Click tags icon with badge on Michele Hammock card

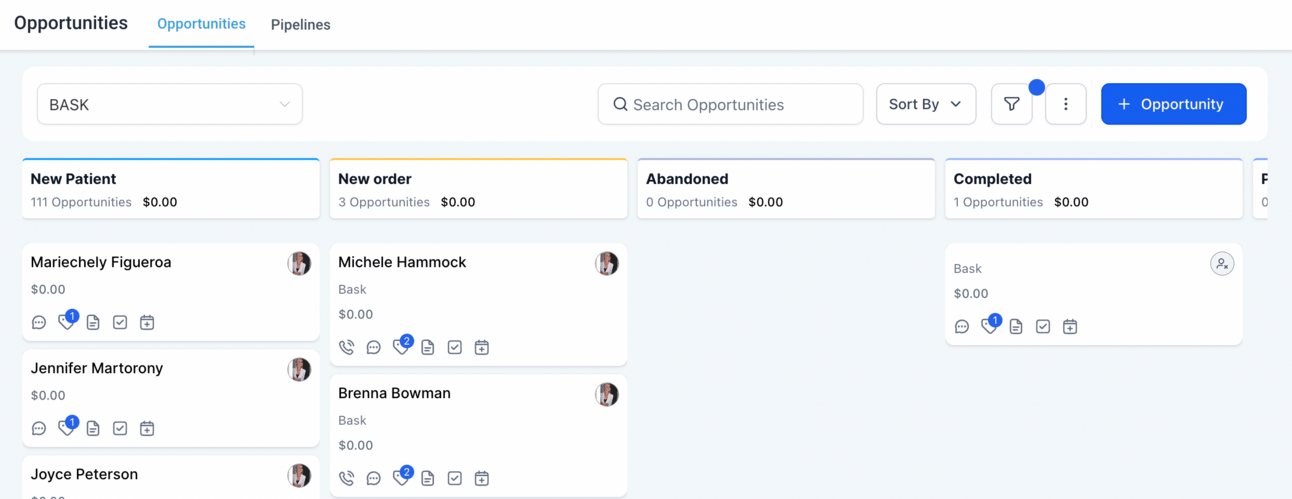(401, 346)
